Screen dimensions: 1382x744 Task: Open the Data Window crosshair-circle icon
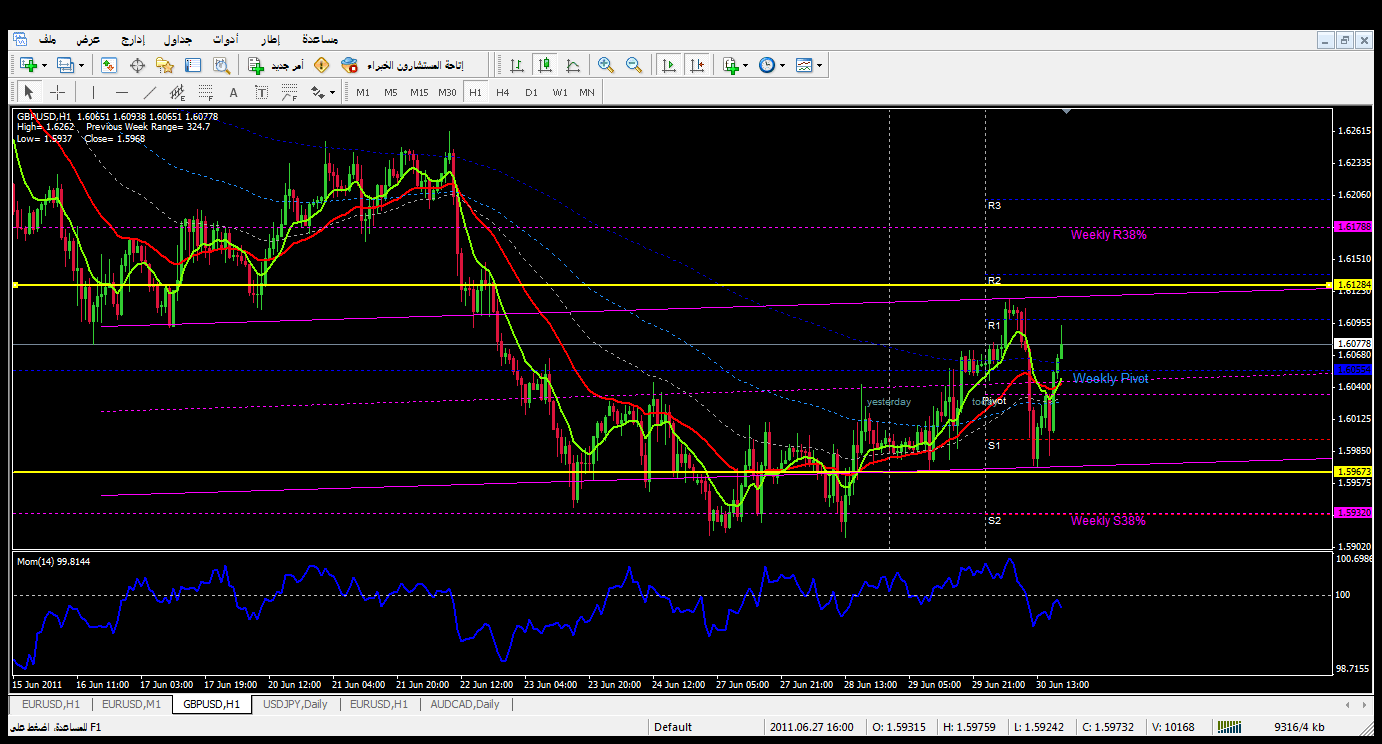[137, 65]
